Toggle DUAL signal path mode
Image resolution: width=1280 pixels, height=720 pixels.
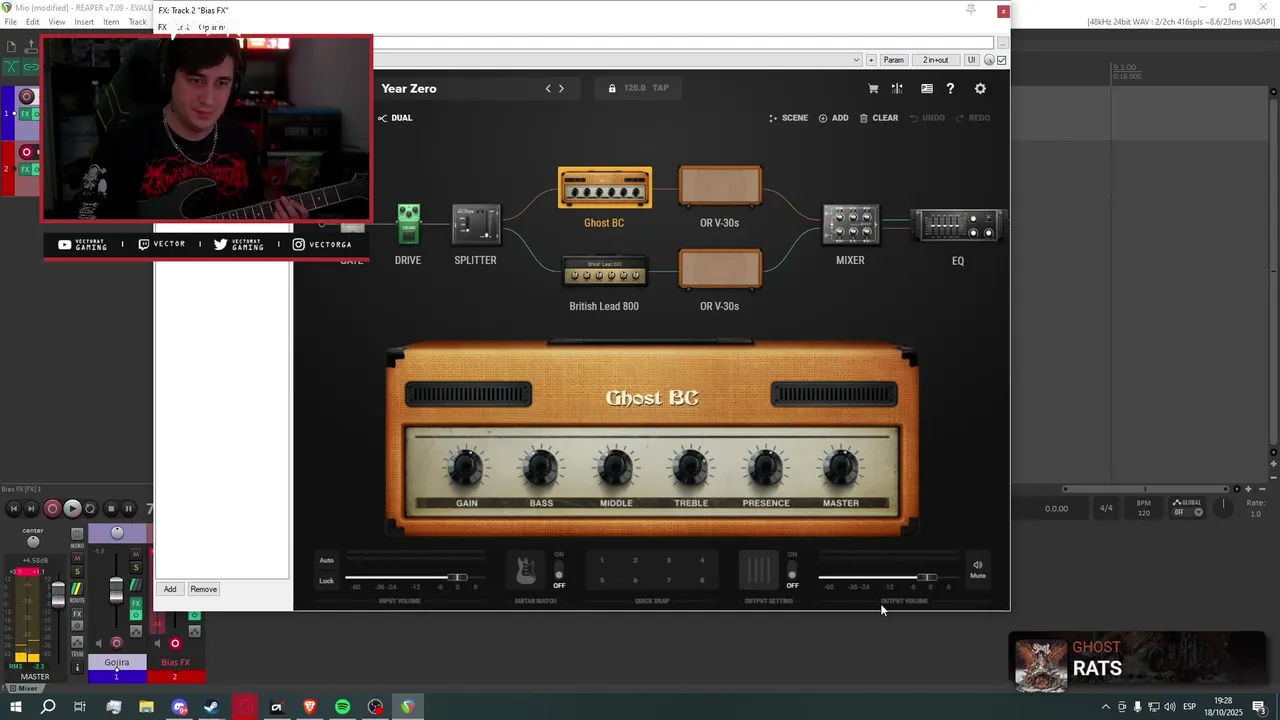(395, 118)
